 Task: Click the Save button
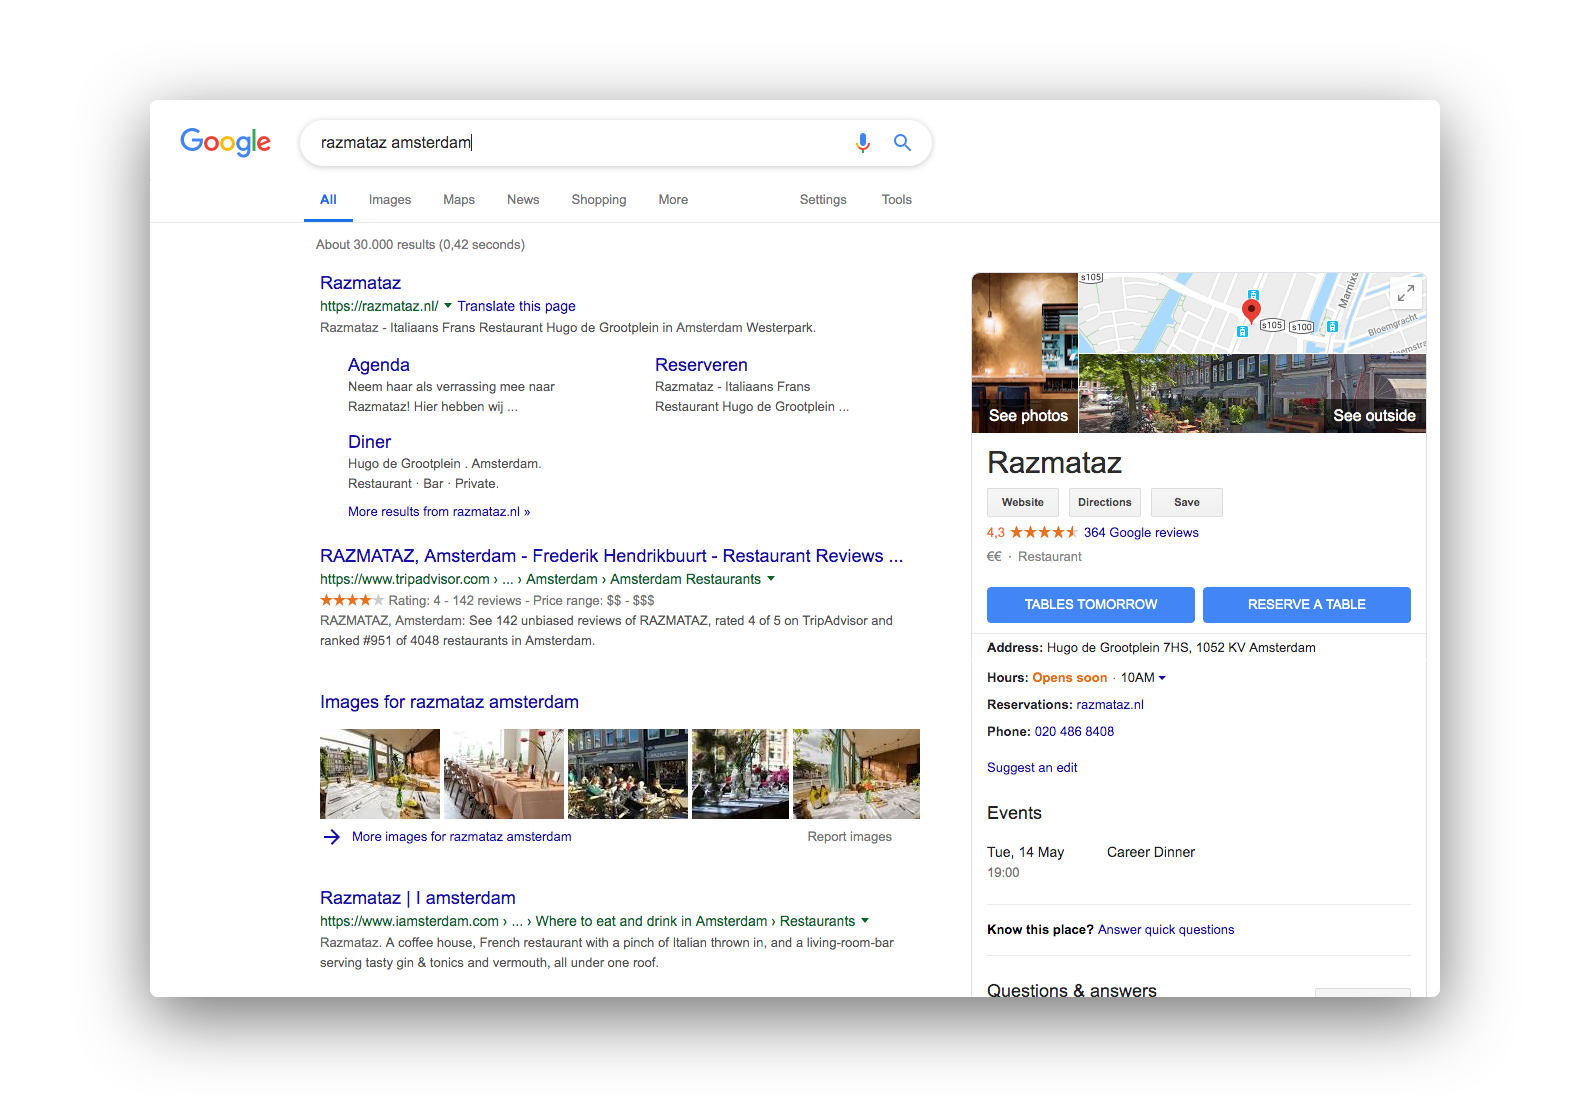pyautogui.click(x=1187, y=502)
